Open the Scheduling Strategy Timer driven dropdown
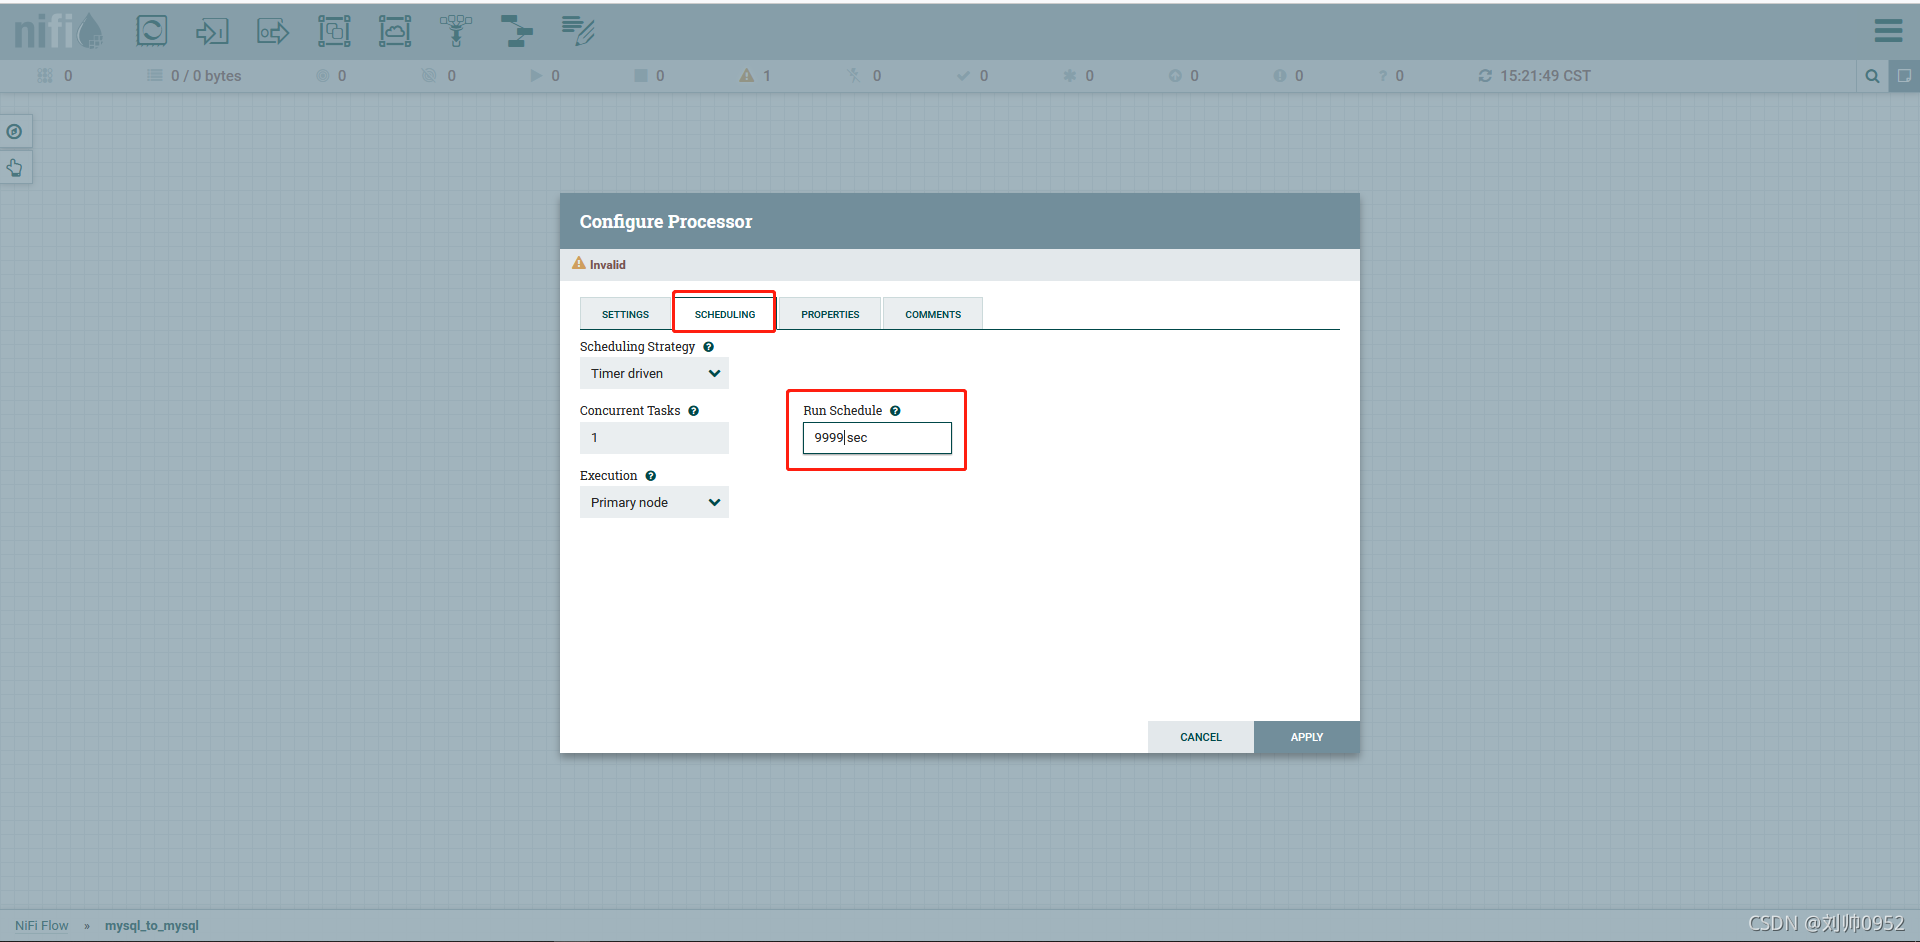Image resolution: width=1920 pixels, height=942 pixels. coord(654,374)
